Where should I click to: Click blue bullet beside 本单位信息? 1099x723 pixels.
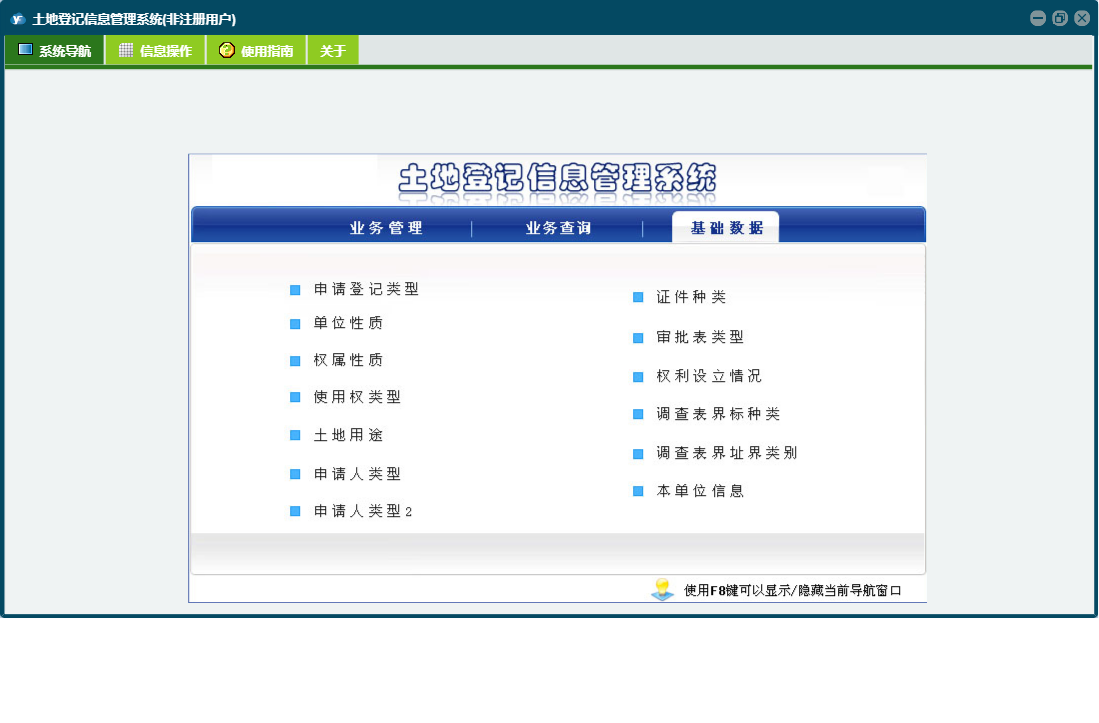click(638, 491)
